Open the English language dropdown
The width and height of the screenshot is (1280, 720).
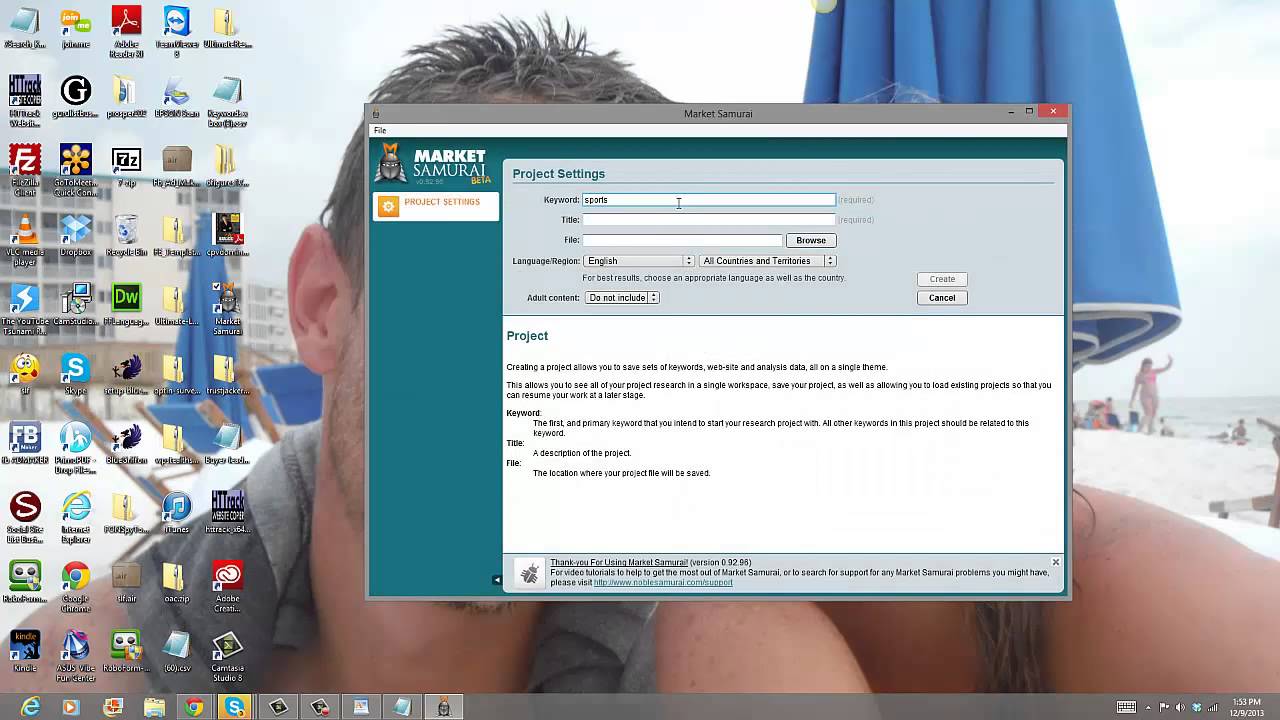[x=639, y=261]
